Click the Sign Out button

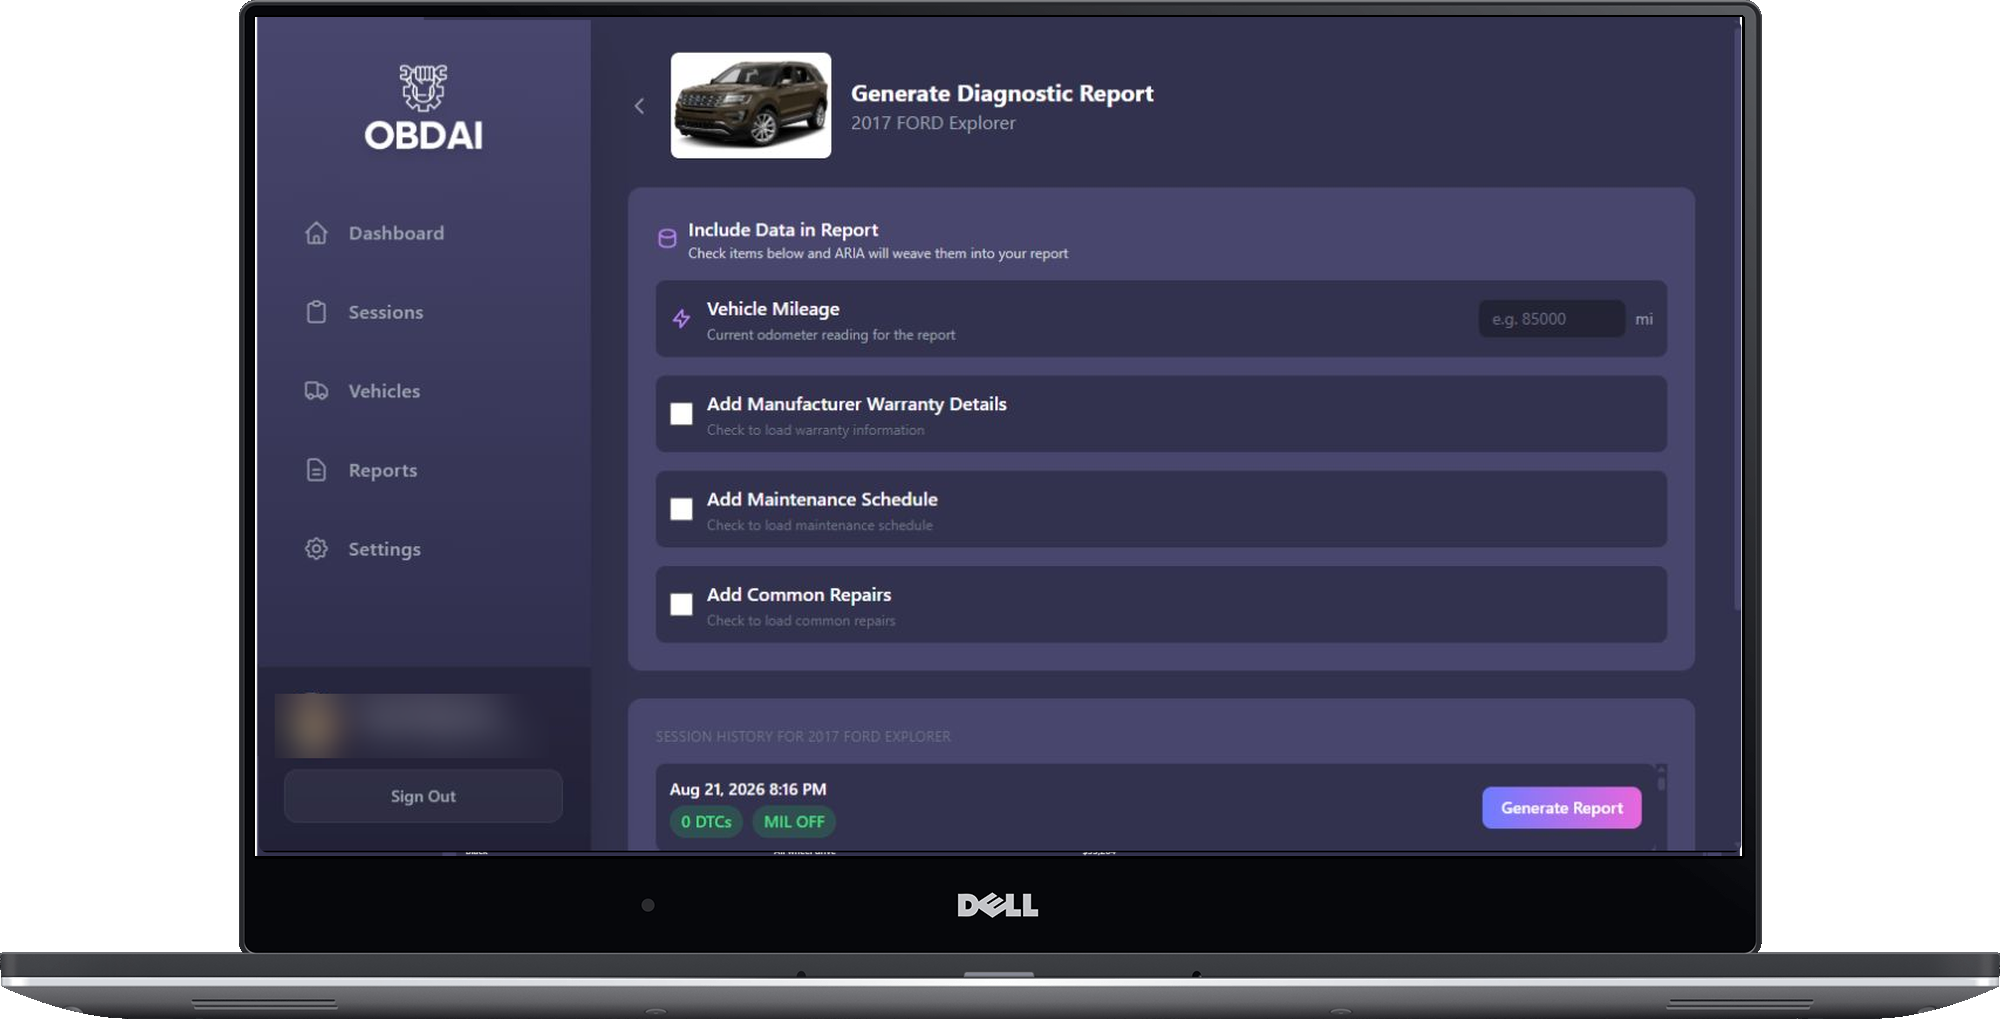tap(423, 796)
